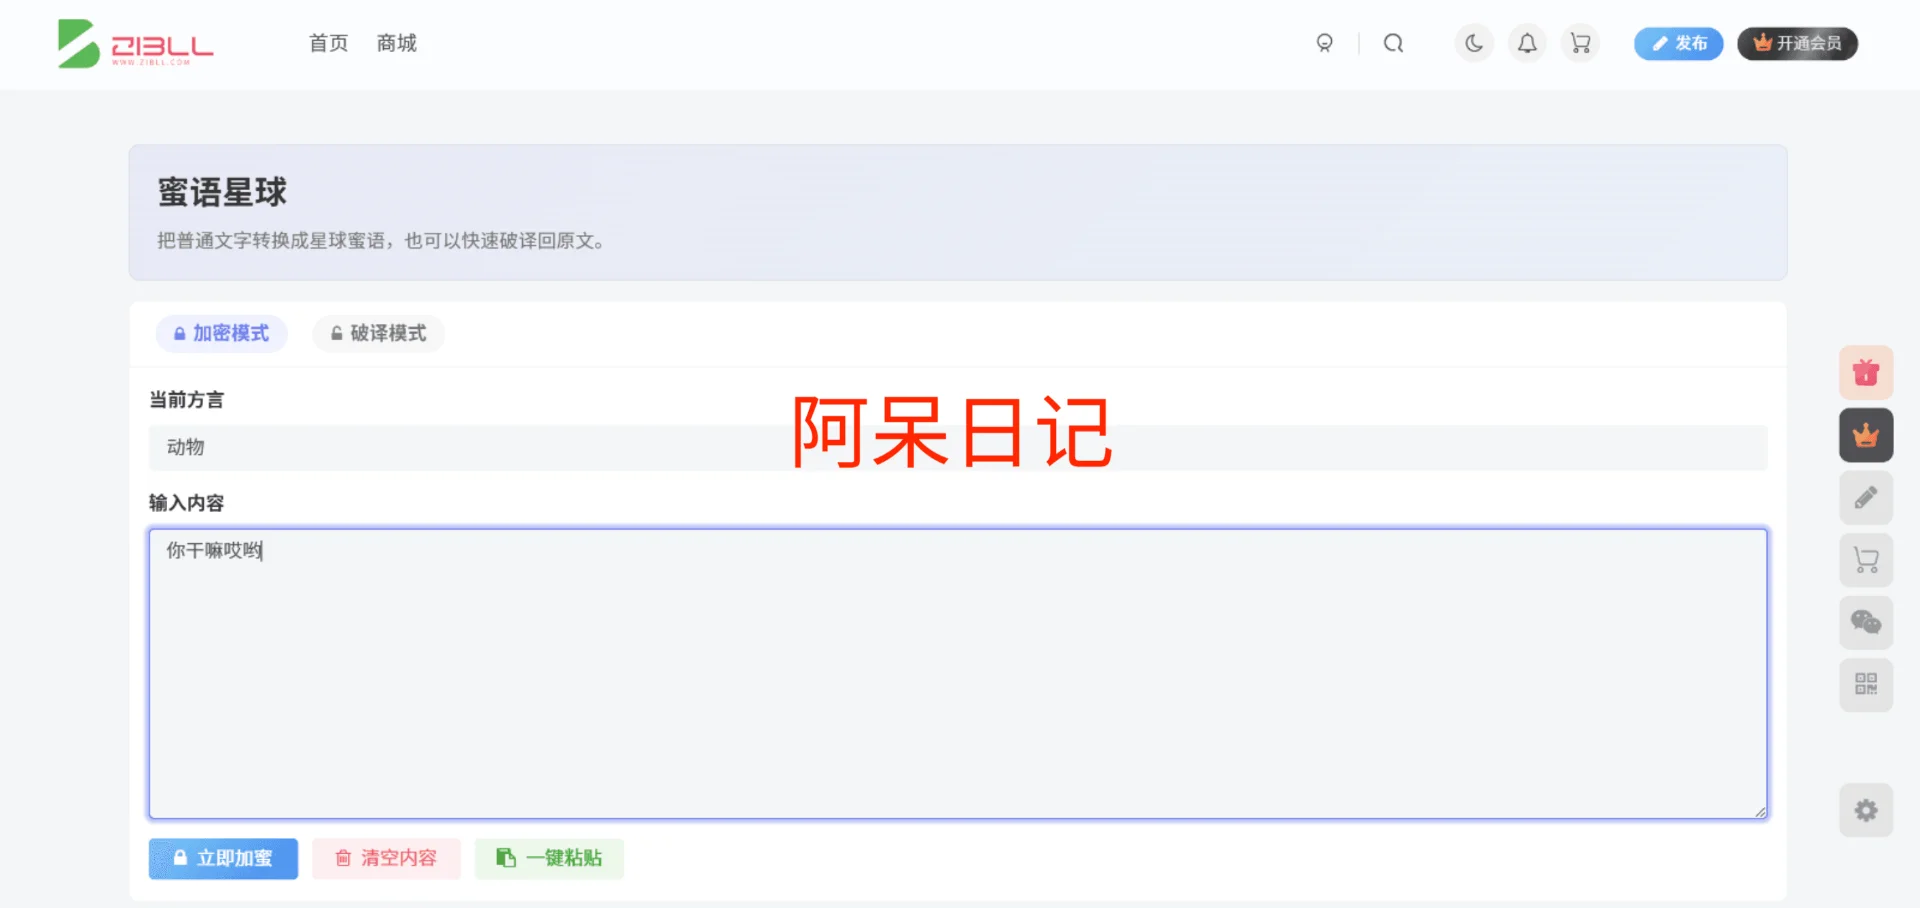Open the shopping cart icon in the header

(1580, 43)
